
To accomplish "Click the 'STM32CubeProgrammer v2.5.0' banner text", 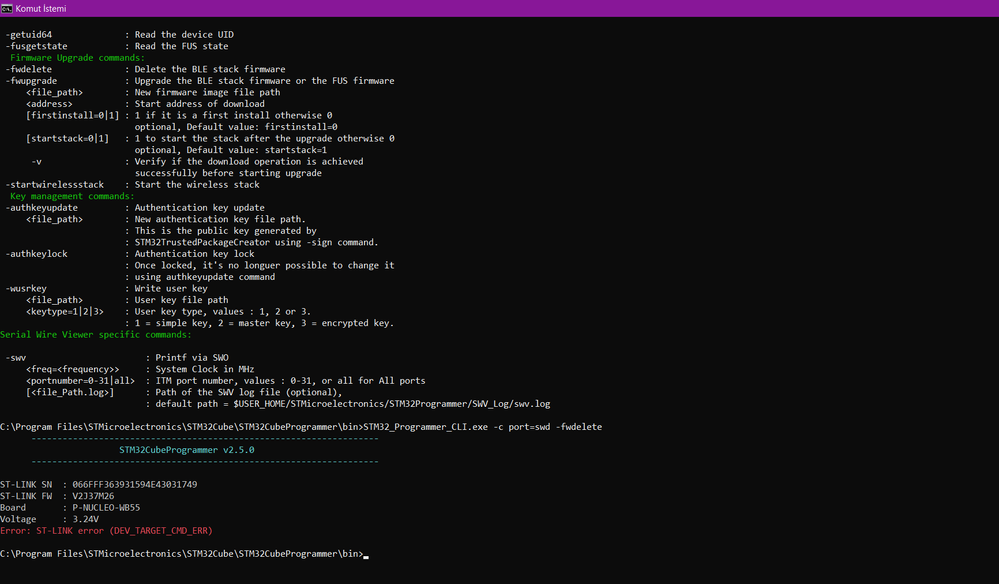I will [187, 450].
